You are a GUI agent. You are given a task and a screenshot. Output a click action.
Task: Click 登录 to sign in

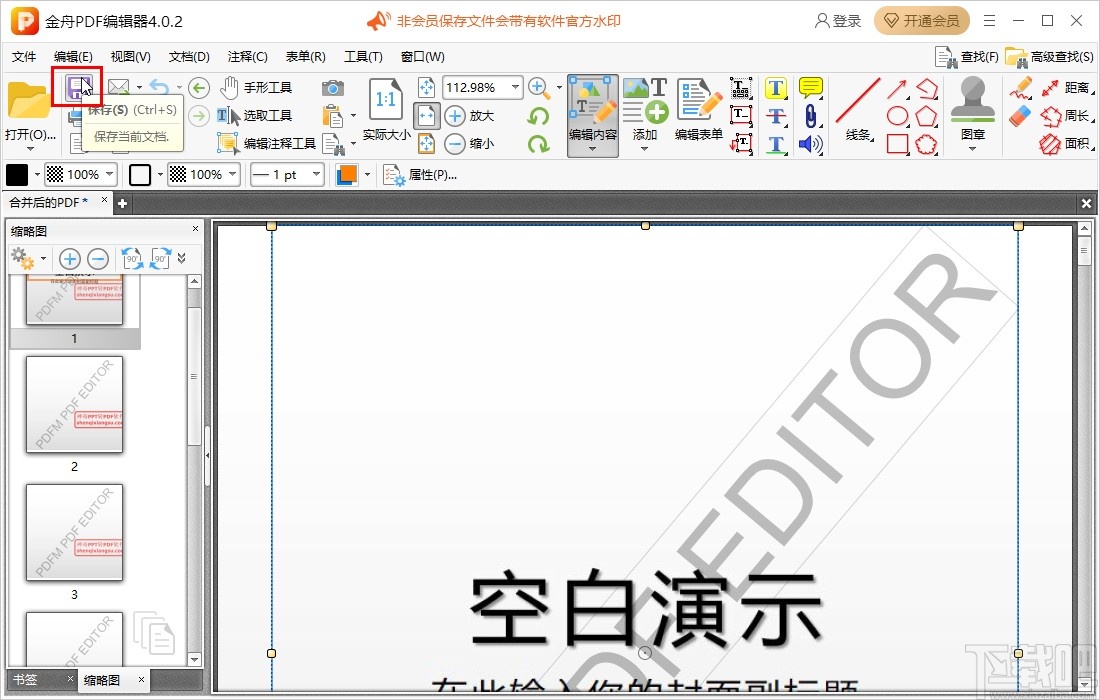(838, 20)
